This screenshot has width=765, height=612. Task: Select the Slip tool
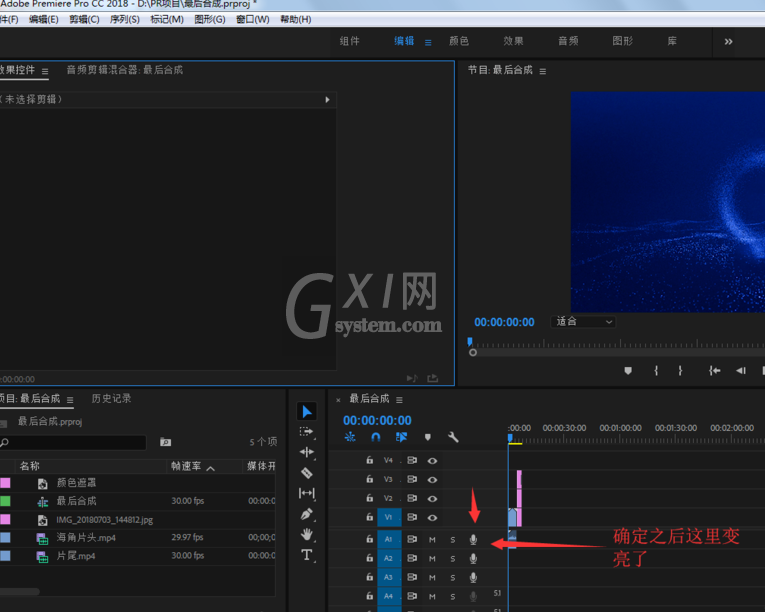tap(306, 493)
